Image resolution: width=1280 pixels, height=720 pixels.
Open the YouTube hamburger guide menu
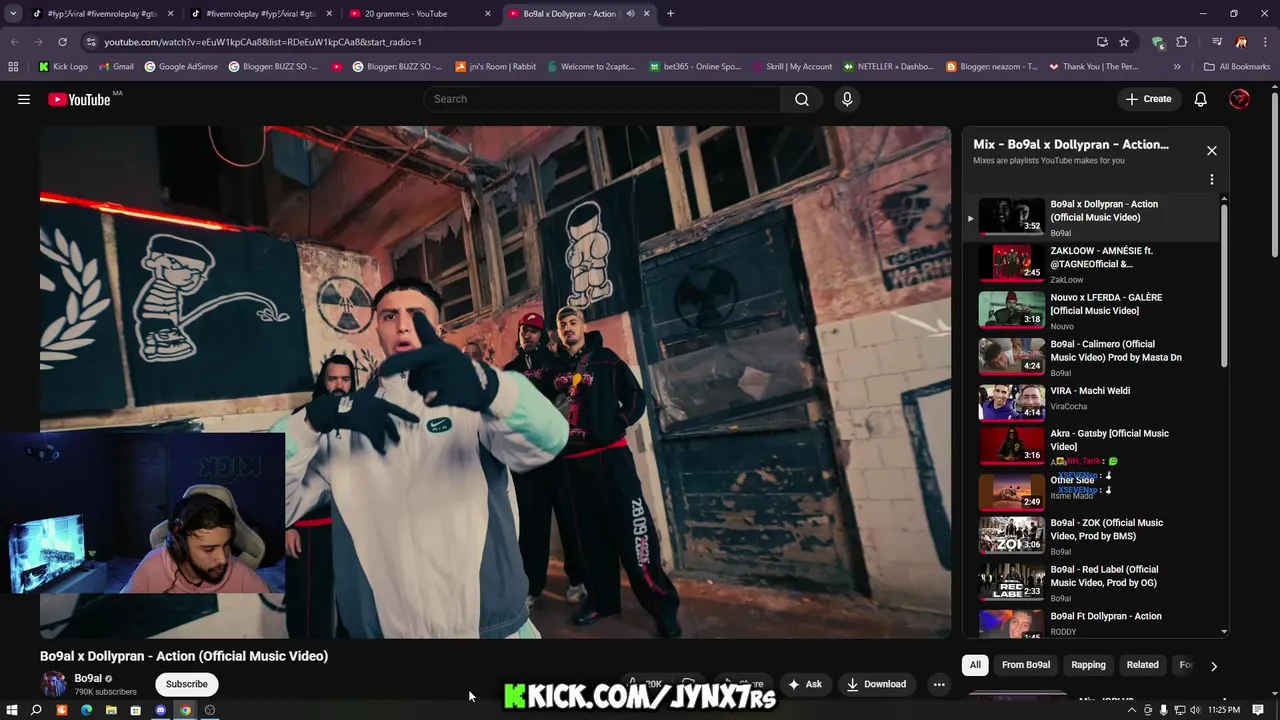[x=24, y=99]
